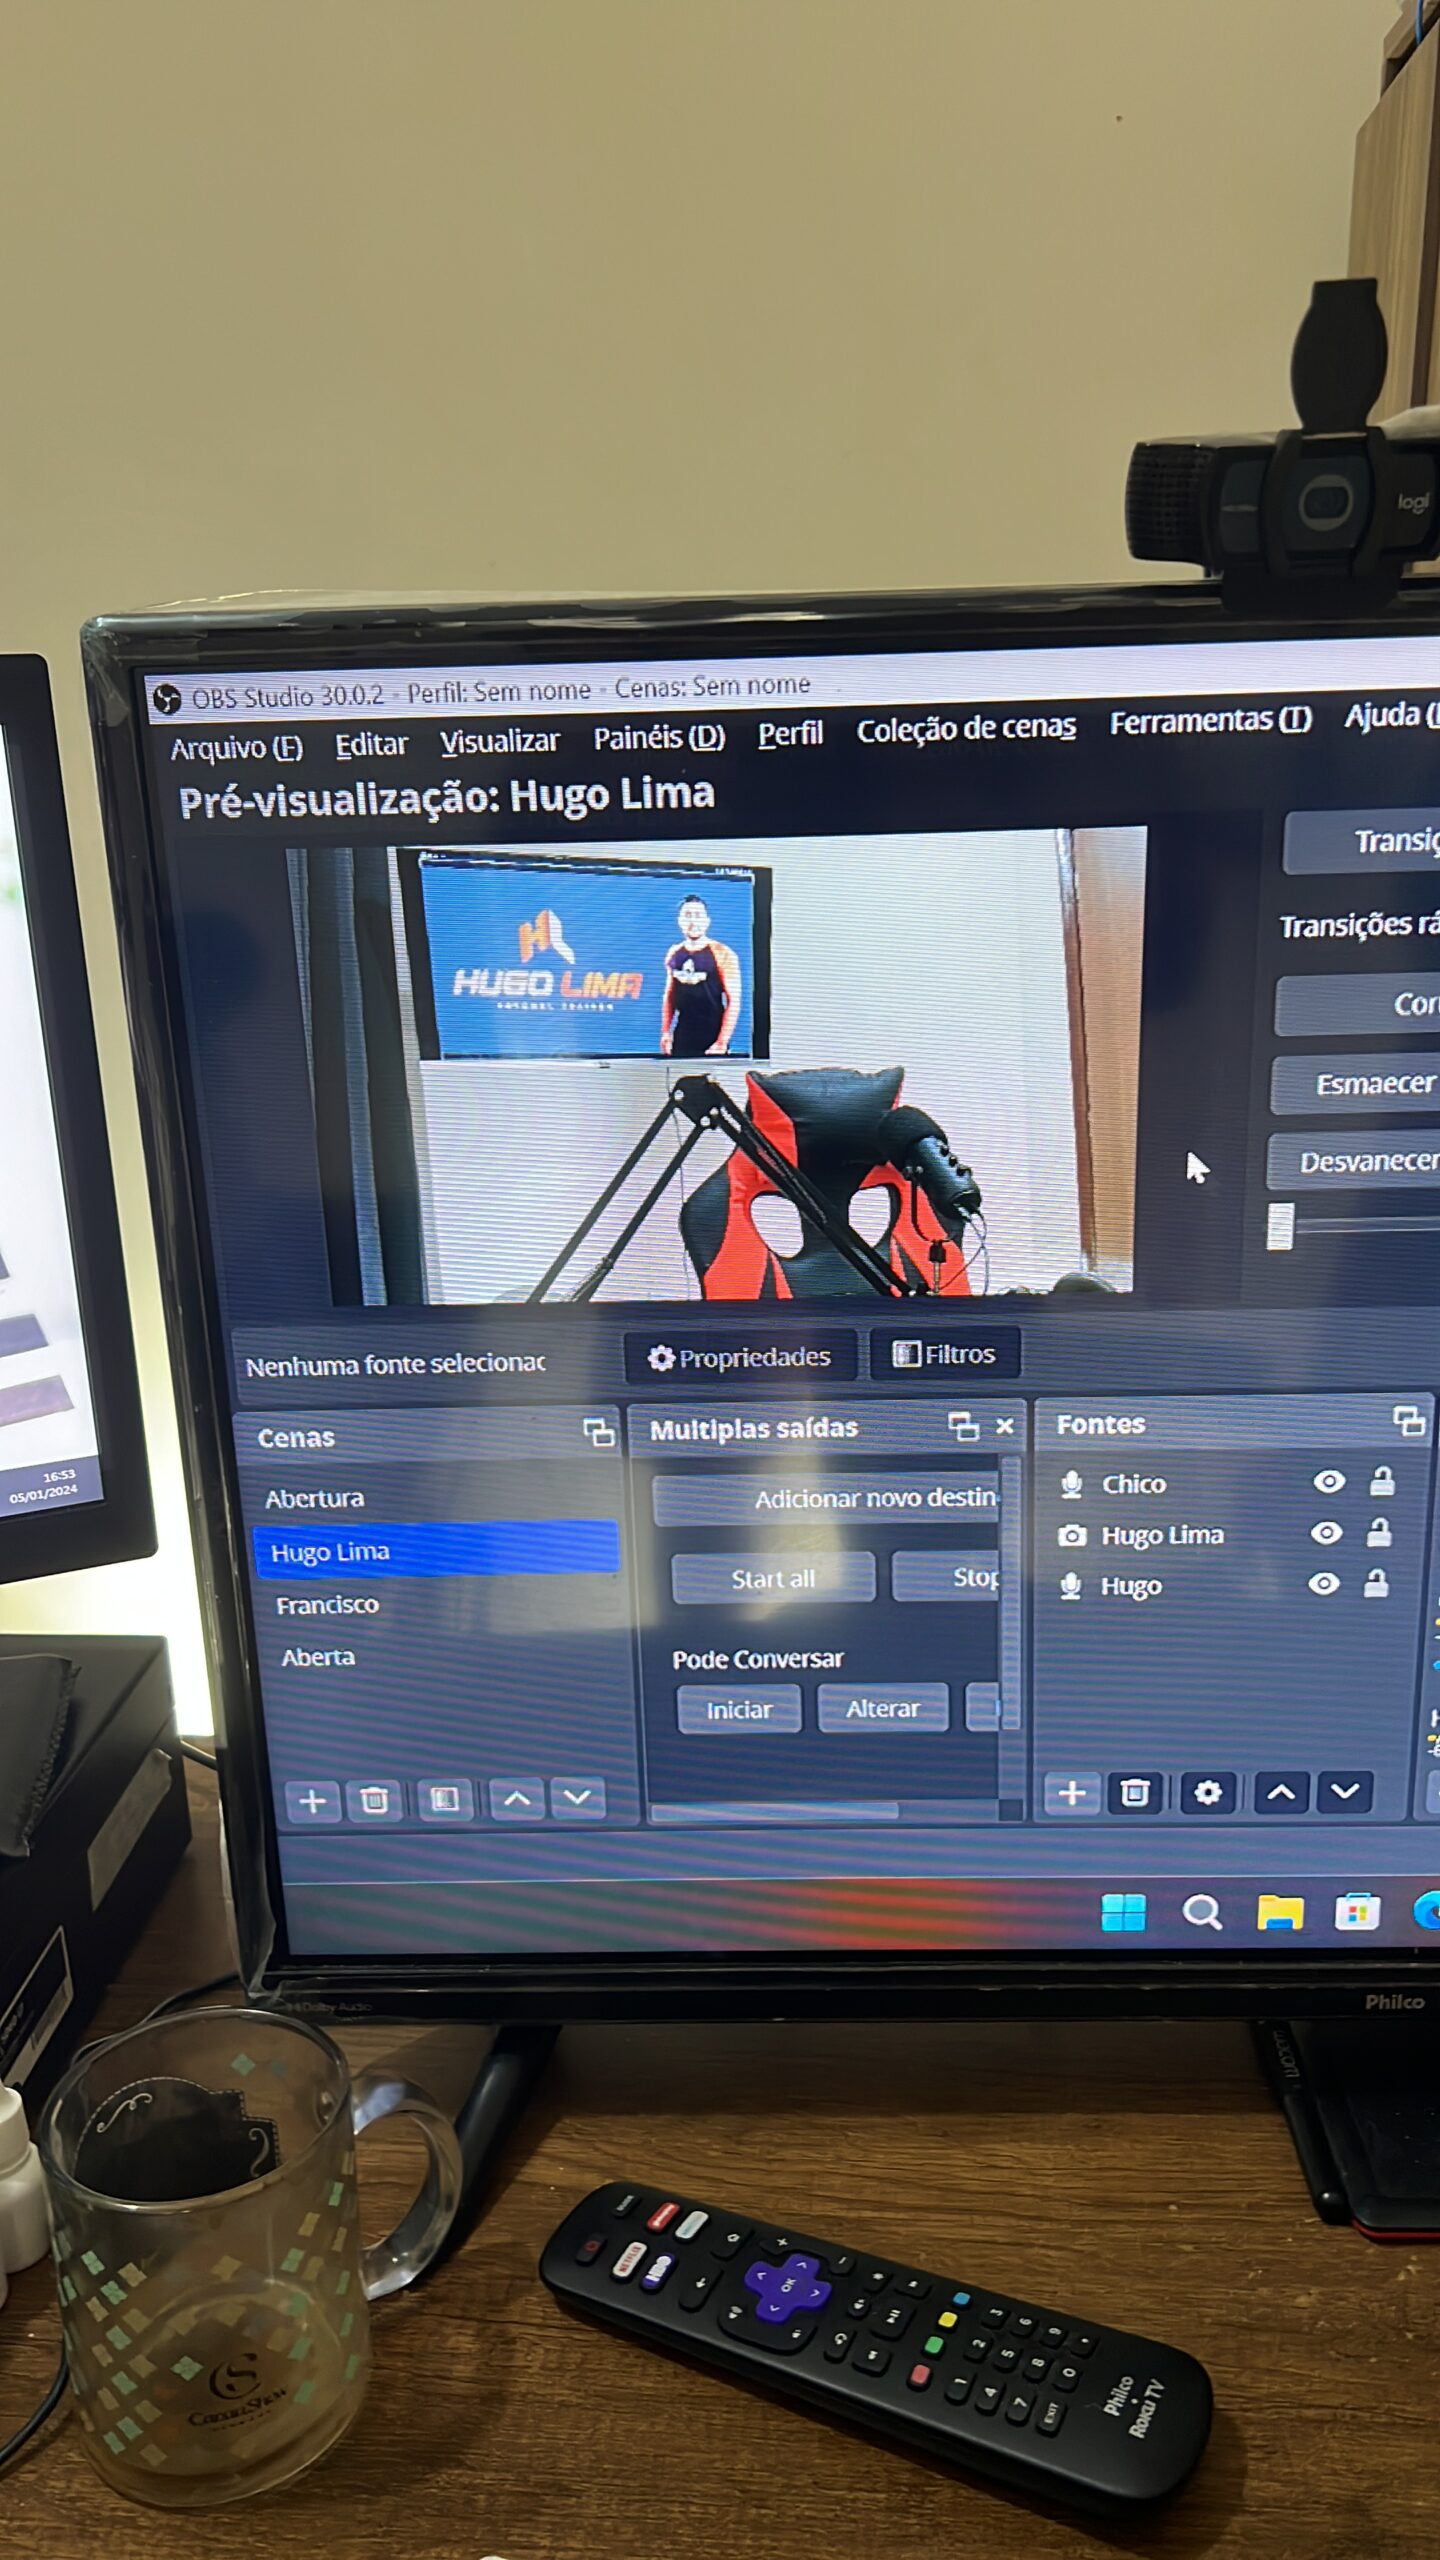Image resolution: width=1440 pixels, height=2560 pixels.
Task: Open the Arquivo menu
Action: (236, 748)
